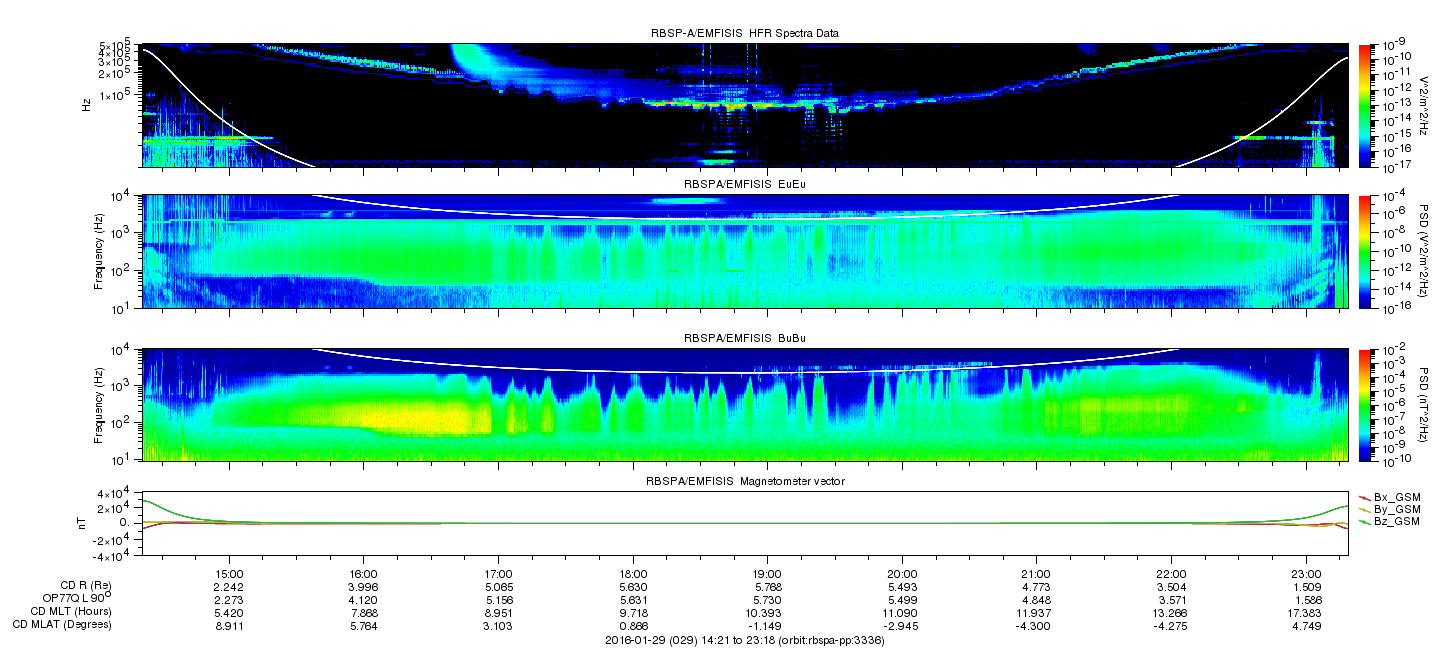Click the HFR Spectra Data plot title
Screen dimensions: 1447x658
pos(745,33)
